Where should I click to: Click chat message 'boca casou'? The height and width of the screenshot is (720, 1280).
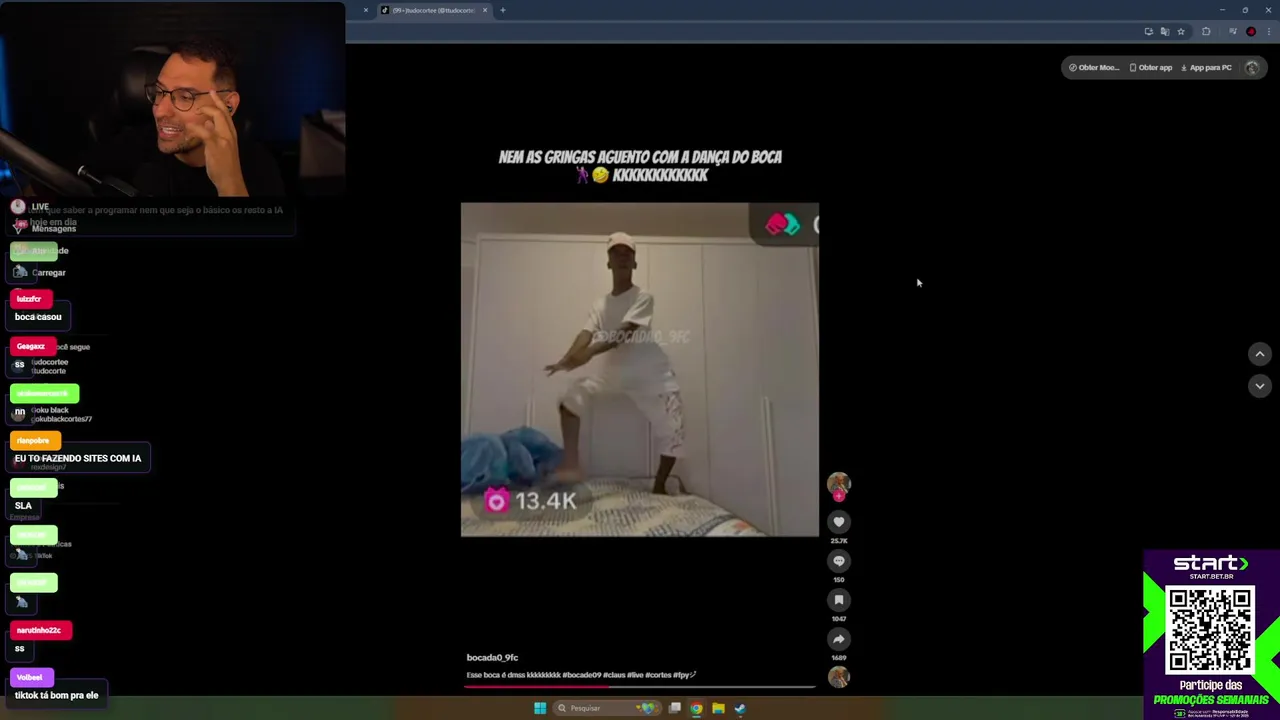click(x=38, y=317)
